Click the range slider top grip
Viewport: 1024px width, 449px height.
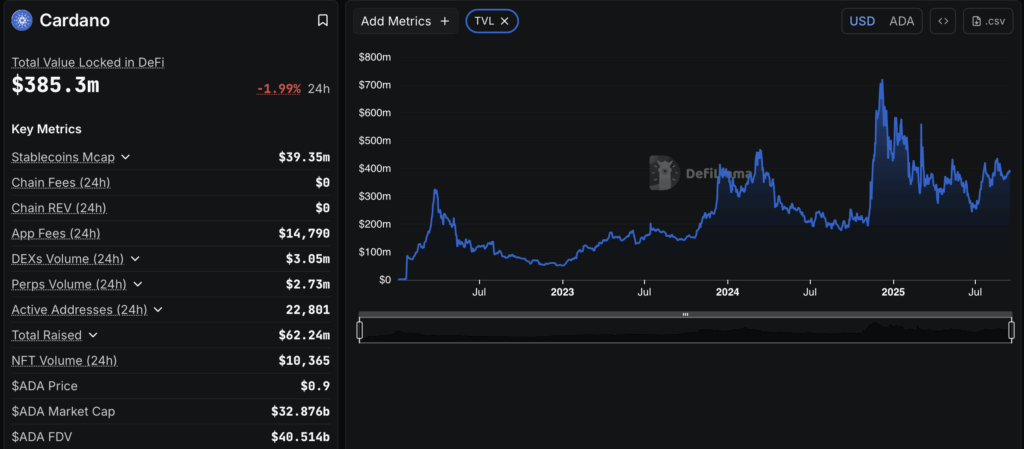coord(686,314)
